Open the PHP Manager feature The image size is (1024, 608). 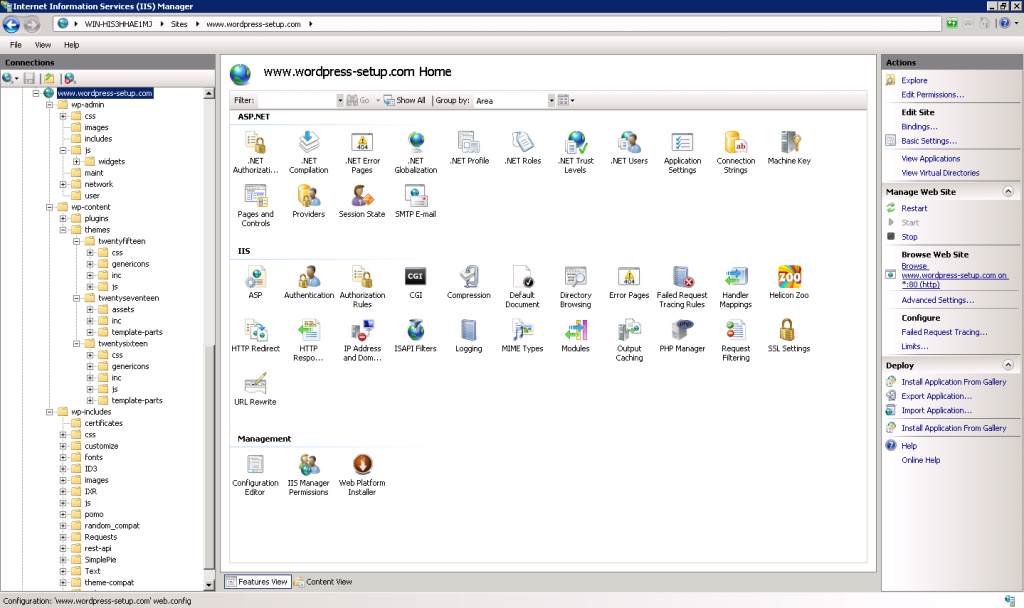point(682,336)
